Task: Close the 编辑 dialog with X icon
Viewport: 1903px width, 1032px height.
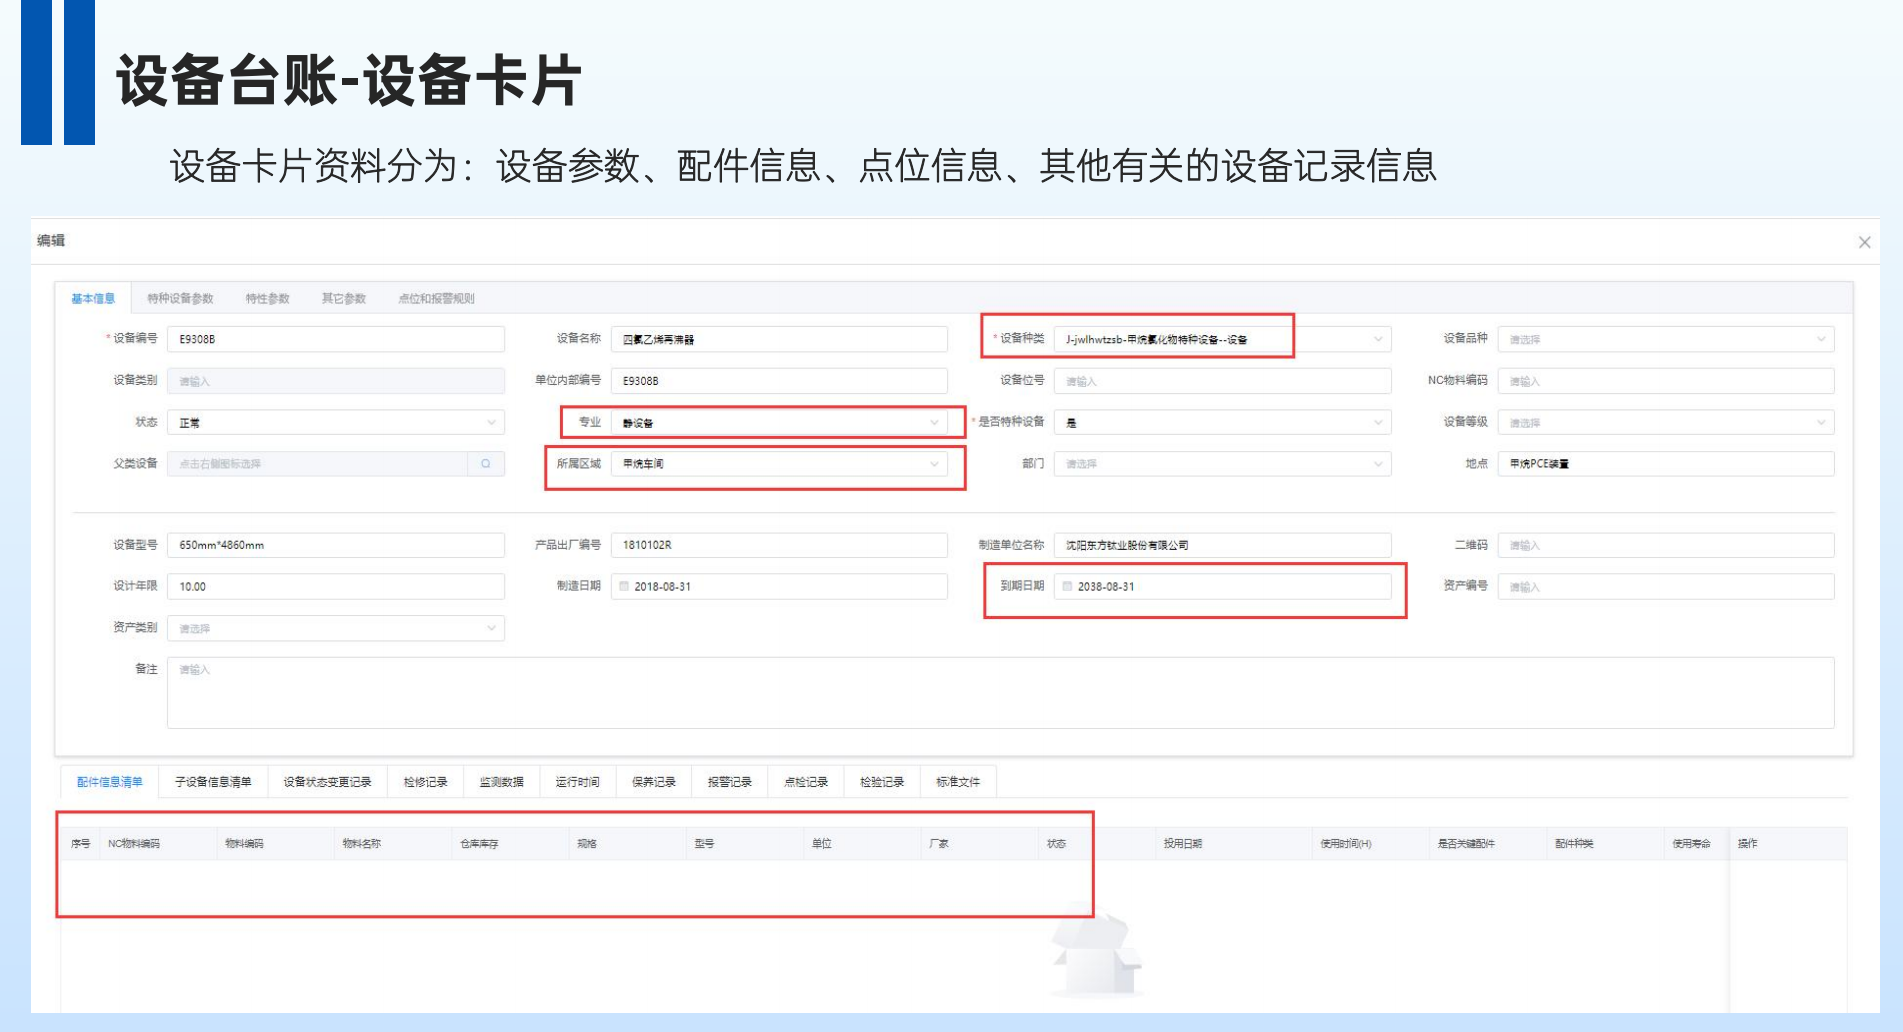Action: pyautogui.click(x=1864, y=242)
